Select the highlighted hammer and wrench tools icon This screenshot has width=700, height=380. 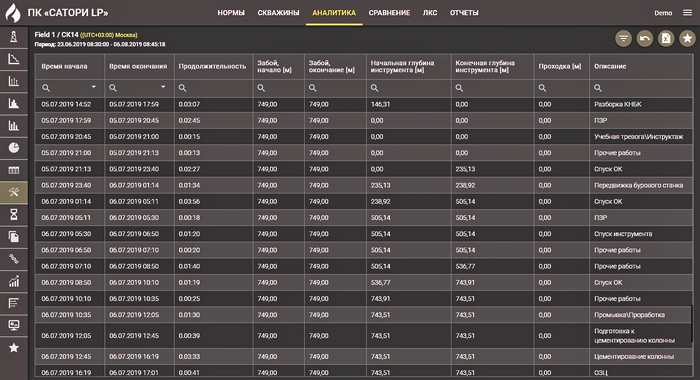click(14, 192)
